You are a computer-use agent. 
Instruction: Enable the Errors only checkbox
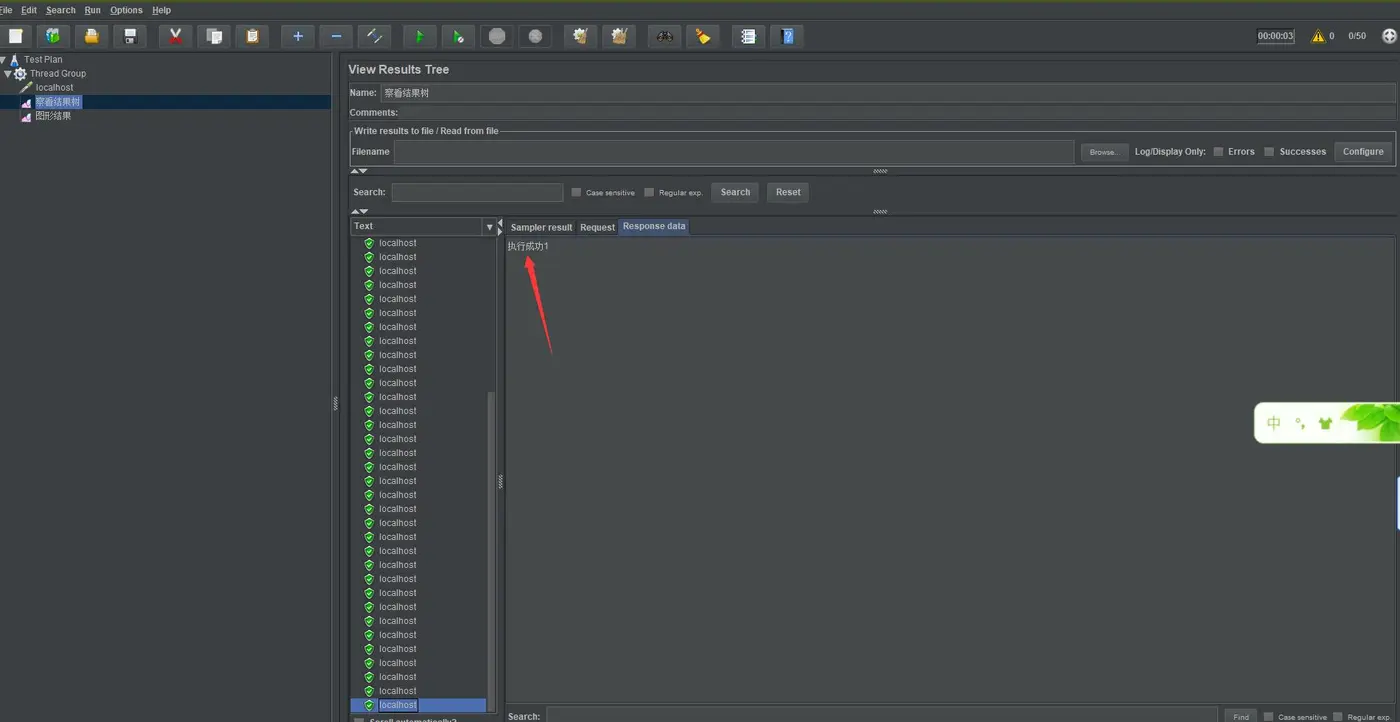(1218, 152)
